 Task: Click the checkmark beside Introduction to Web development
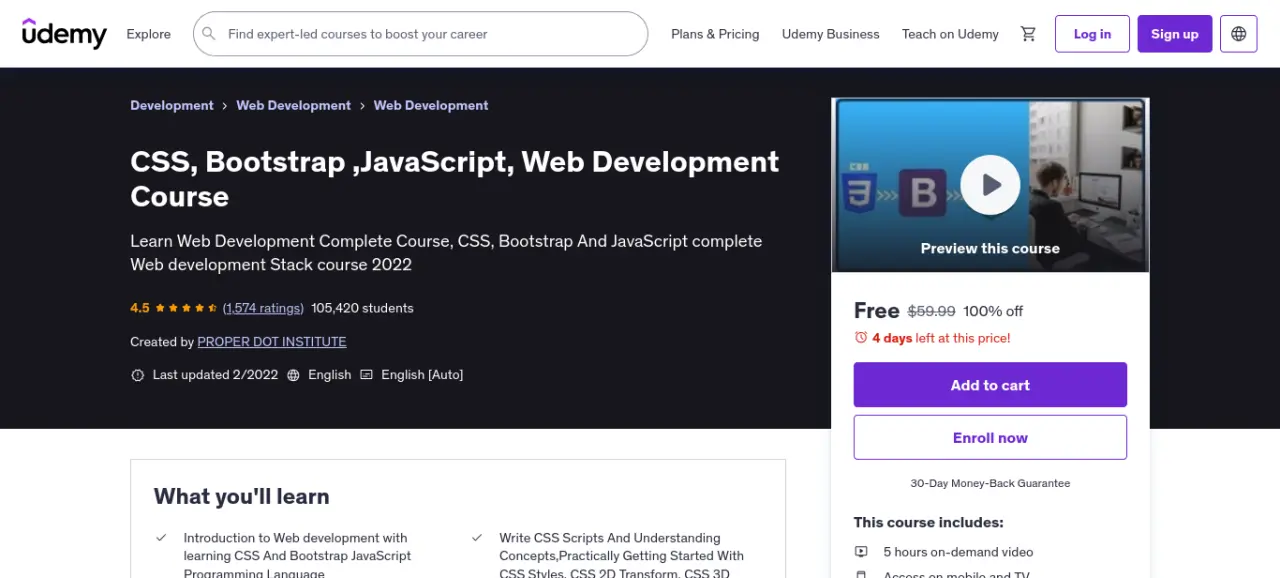point(161,538)
